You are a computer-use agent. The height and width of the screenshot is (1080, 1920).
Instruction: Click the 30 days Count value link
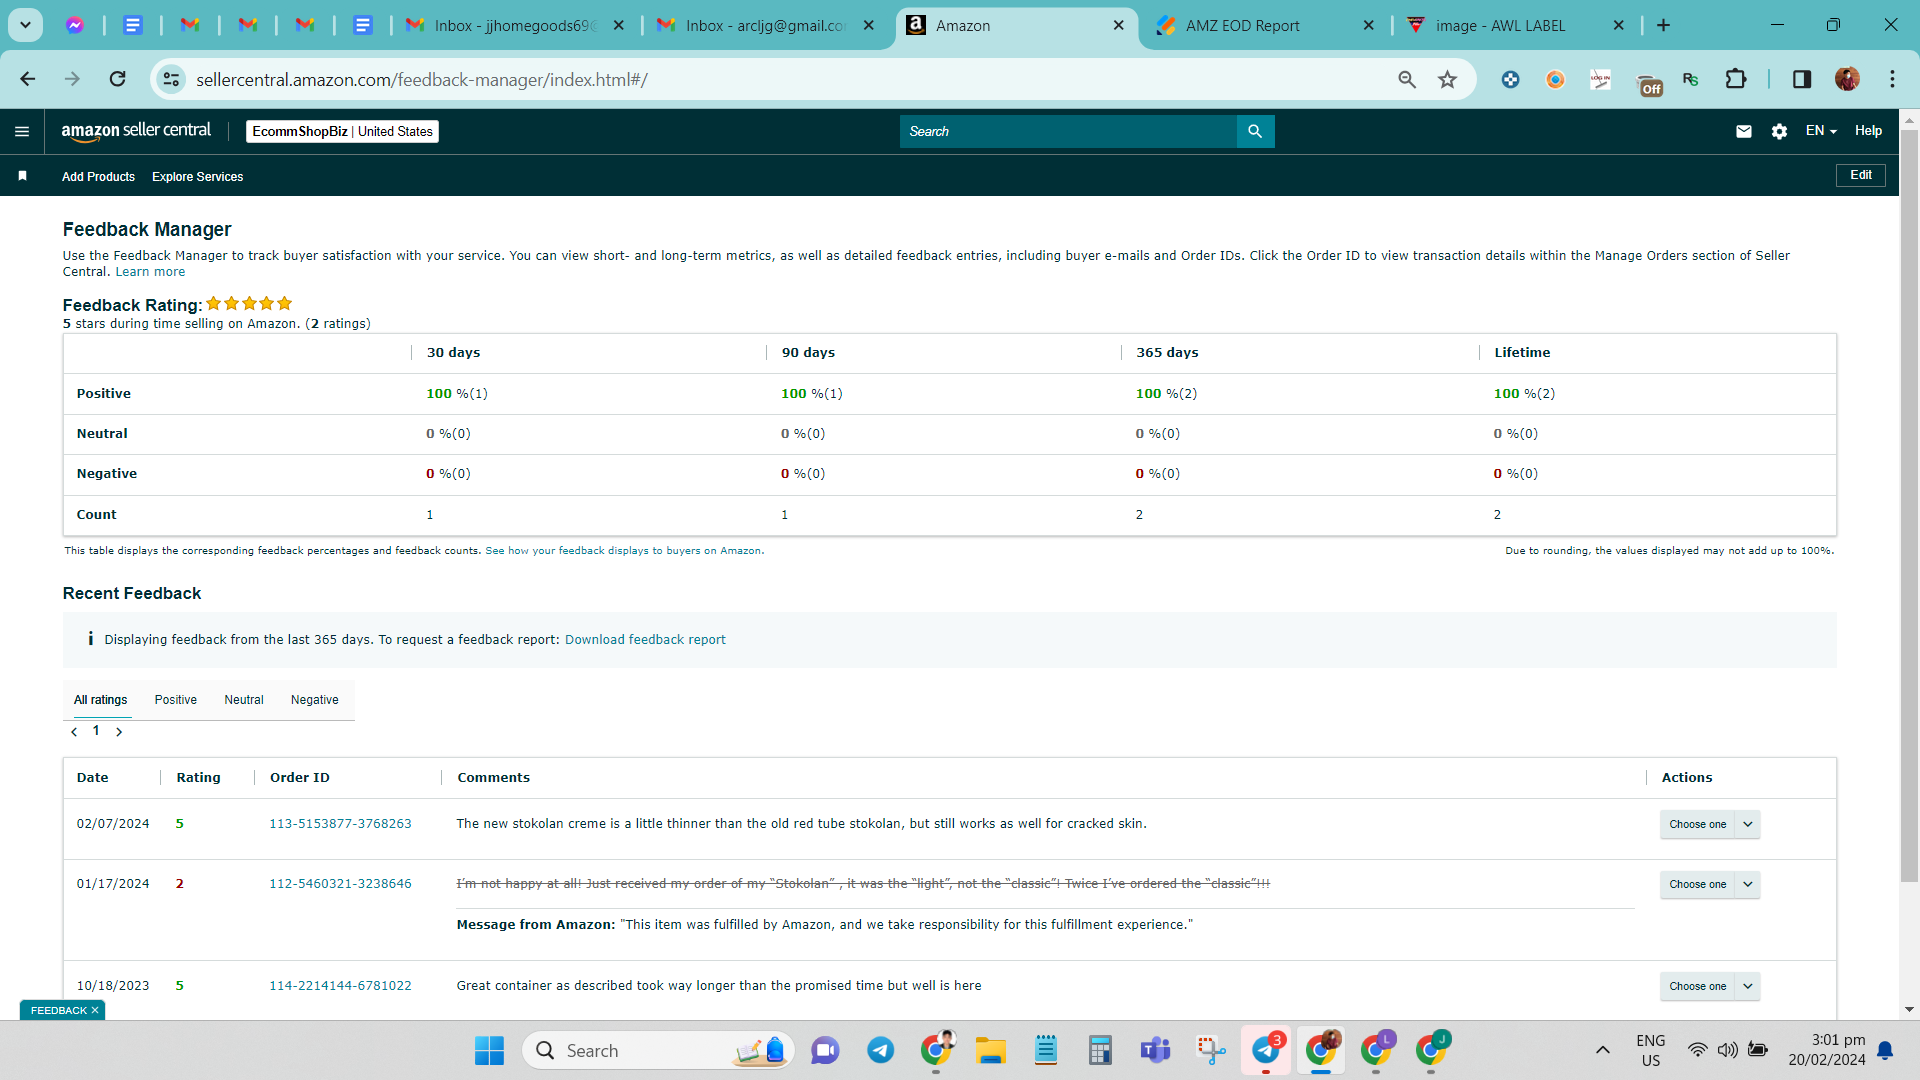point(430,515)
